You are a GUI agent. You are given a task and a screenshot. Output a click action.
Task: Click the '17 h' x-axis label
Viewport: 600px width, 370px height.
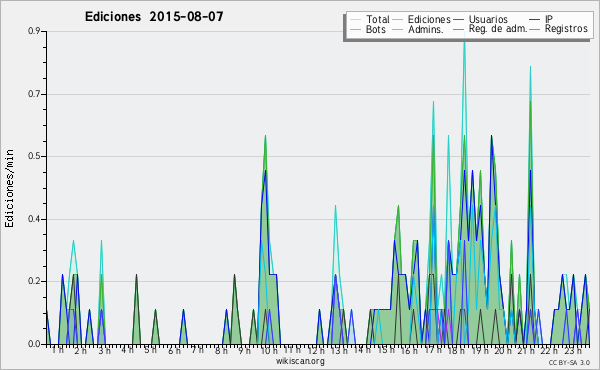coord(433,350)
